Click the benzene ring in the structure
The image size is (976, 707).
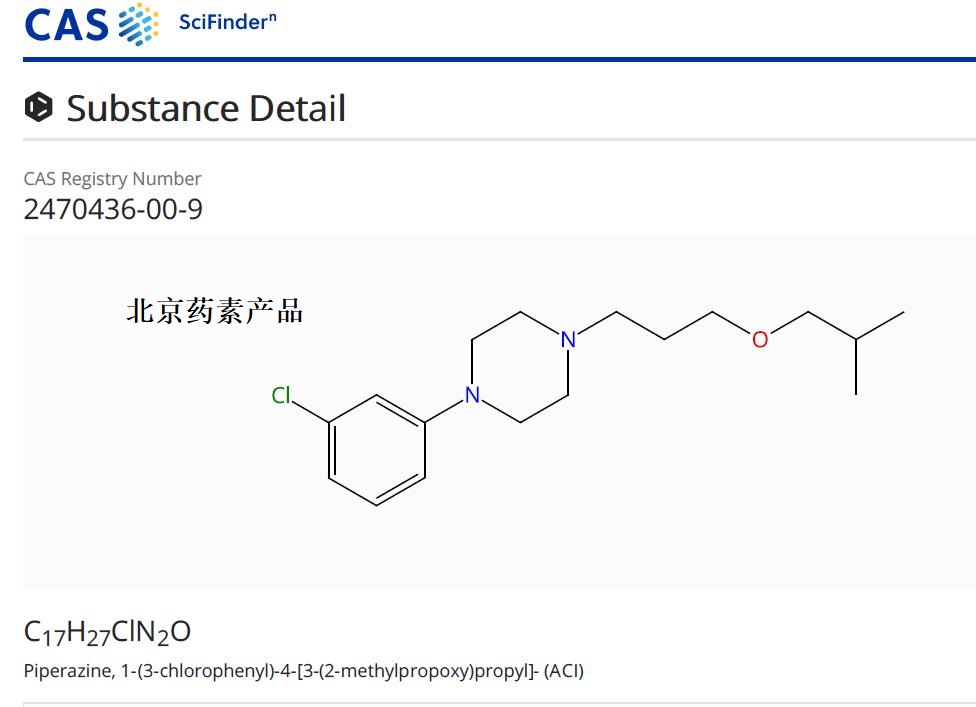coord(377,450)
